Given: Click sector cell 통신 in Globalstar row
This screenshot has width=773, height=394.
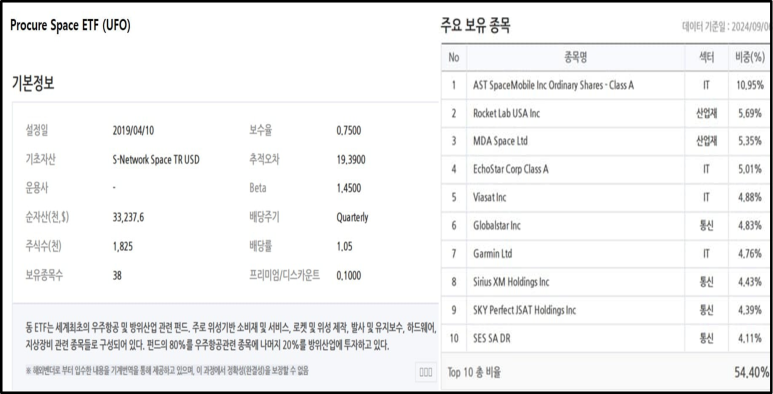Looking at the screenshot, I should point(706,226).
